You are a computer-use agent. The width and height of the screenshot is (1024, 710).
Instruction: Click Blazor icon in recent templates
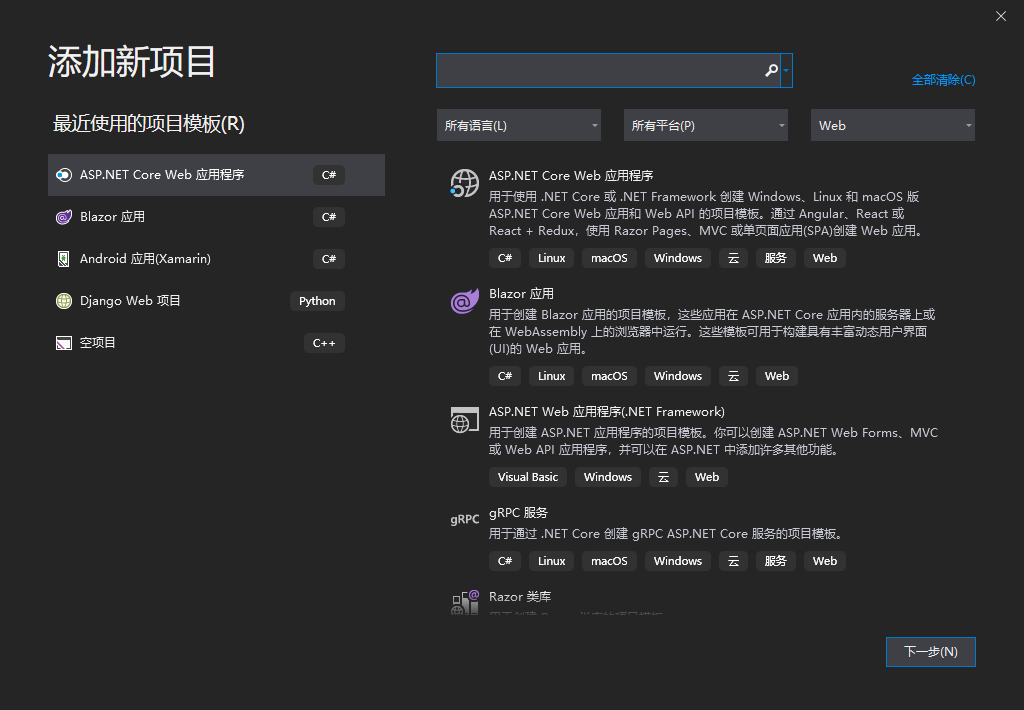click(x=63, y=217)
